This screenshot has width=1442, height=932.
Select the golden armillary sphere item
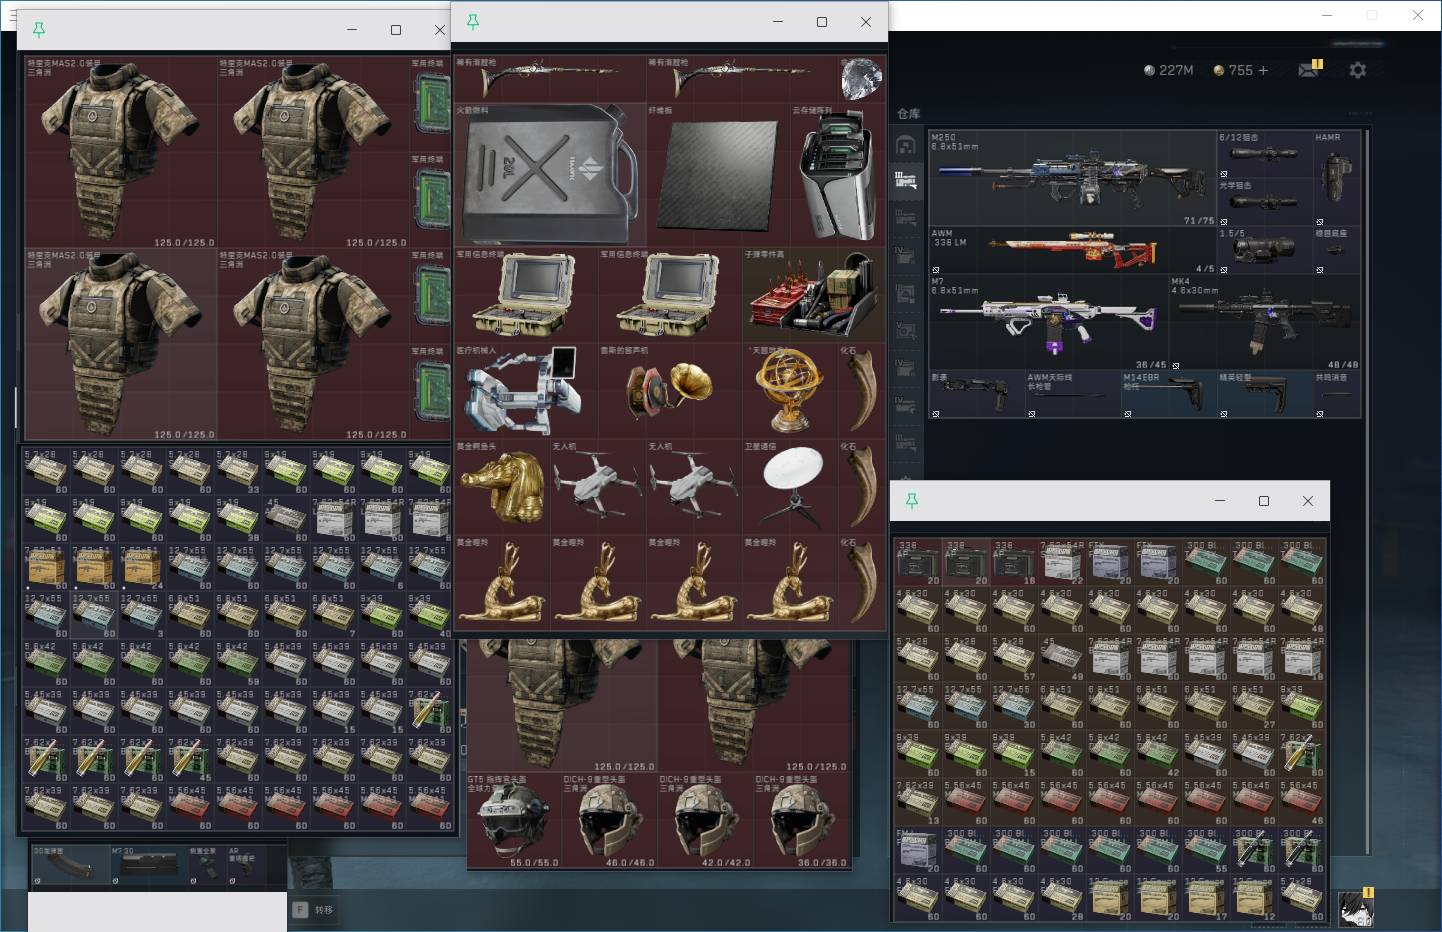[791, 391]
